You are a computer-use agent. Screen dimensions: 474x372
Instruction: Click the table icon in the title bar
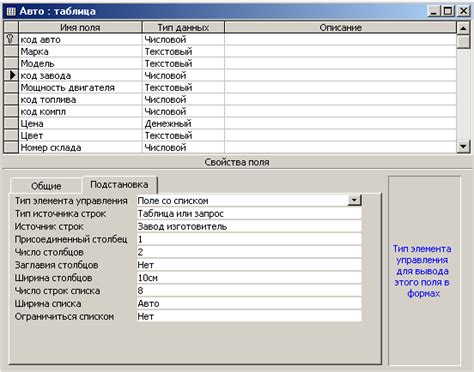pyautogui.click(x=11, y=11)
